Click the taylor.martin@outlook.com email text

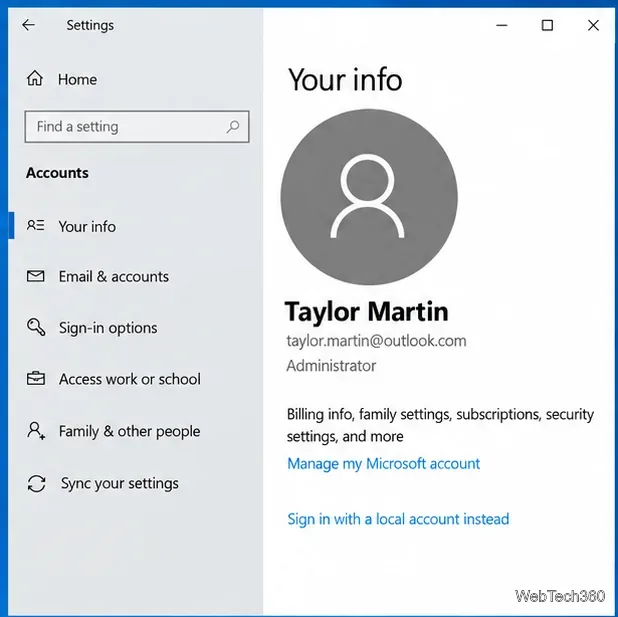coord(376,341)
